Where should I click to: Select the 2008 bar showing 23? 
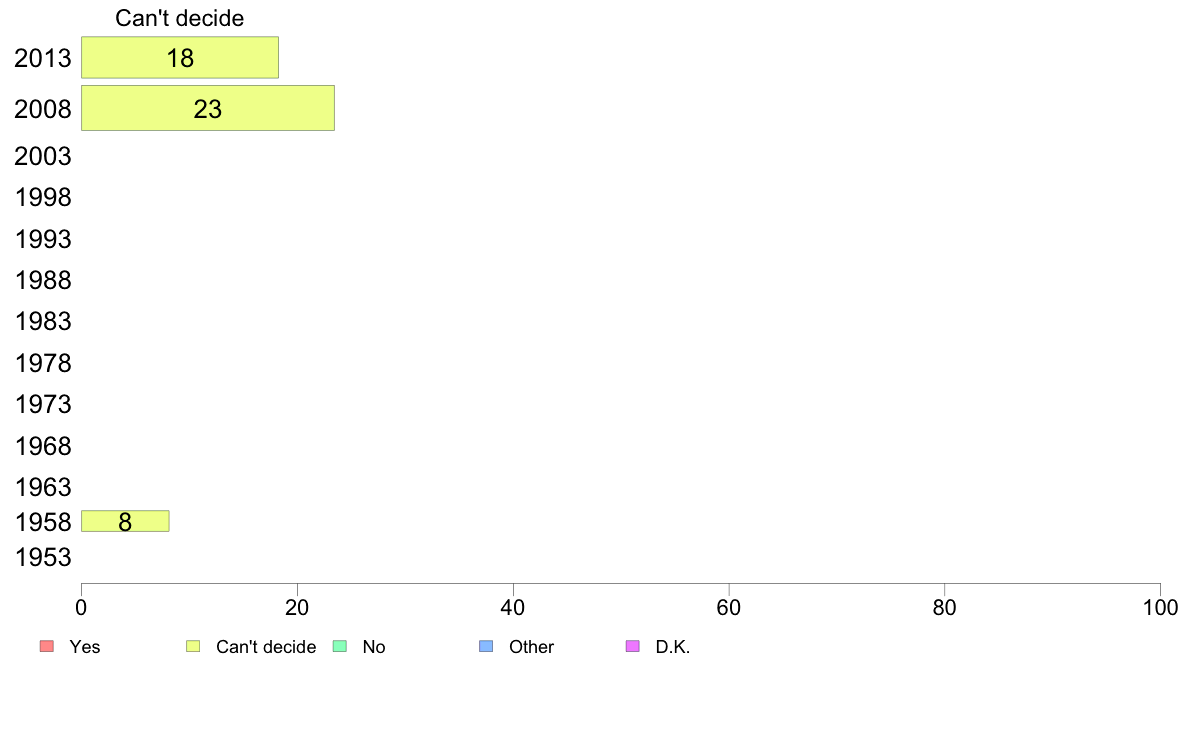pos(207,109)
